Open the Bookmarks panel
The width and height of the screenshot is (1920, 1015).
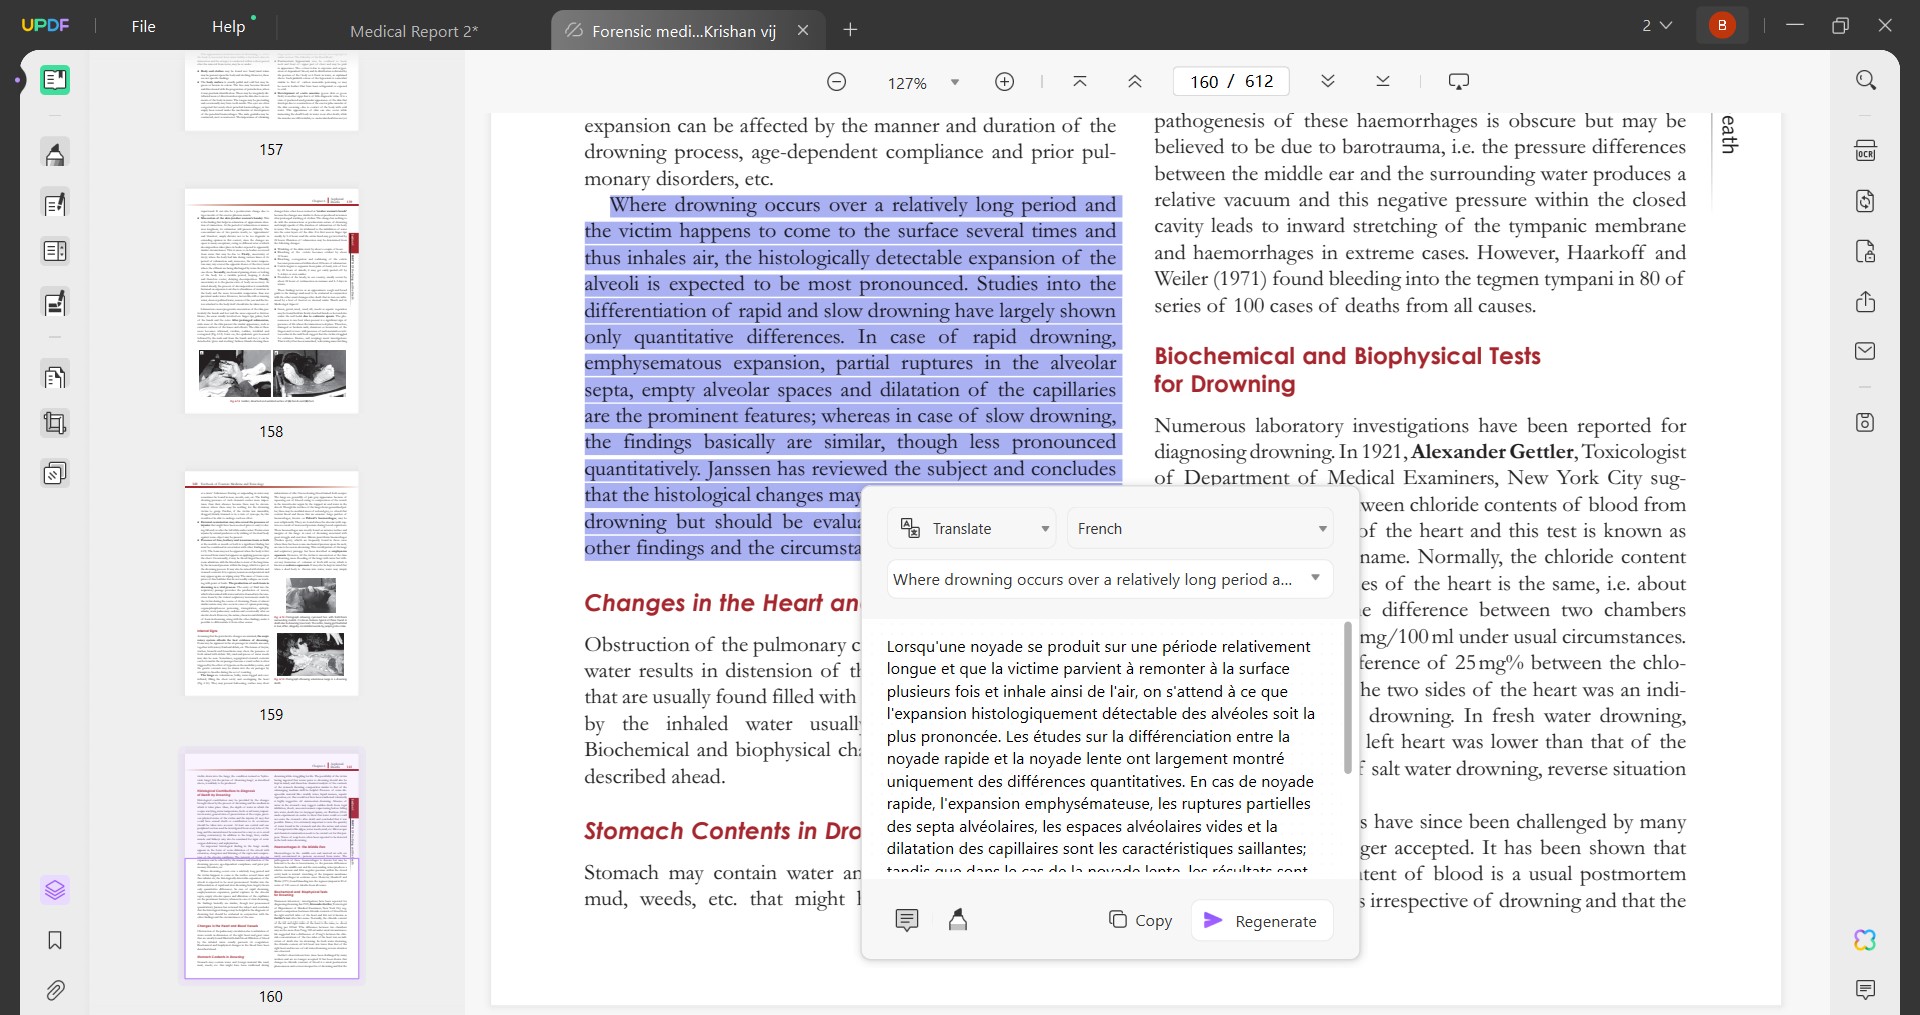click(55, 940)
